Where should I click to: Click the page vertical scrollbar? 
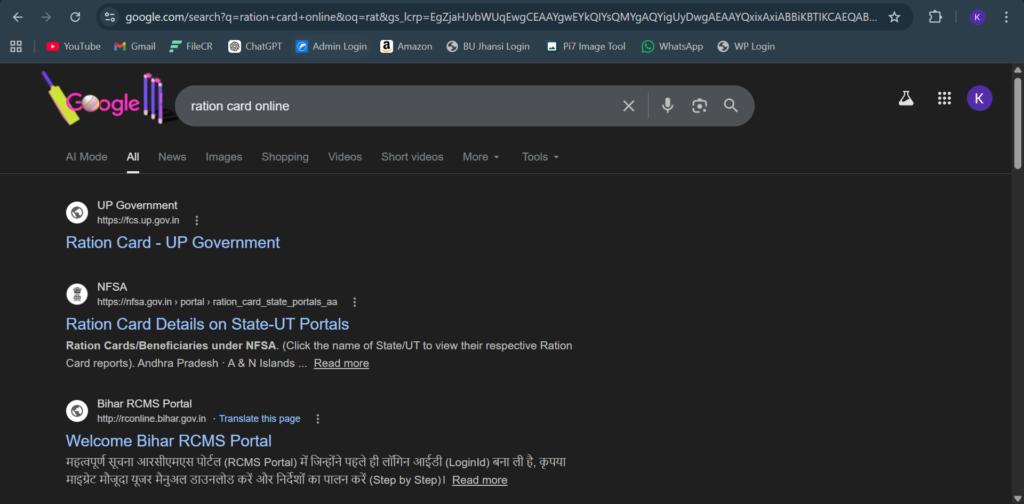tap(1017, 130)
